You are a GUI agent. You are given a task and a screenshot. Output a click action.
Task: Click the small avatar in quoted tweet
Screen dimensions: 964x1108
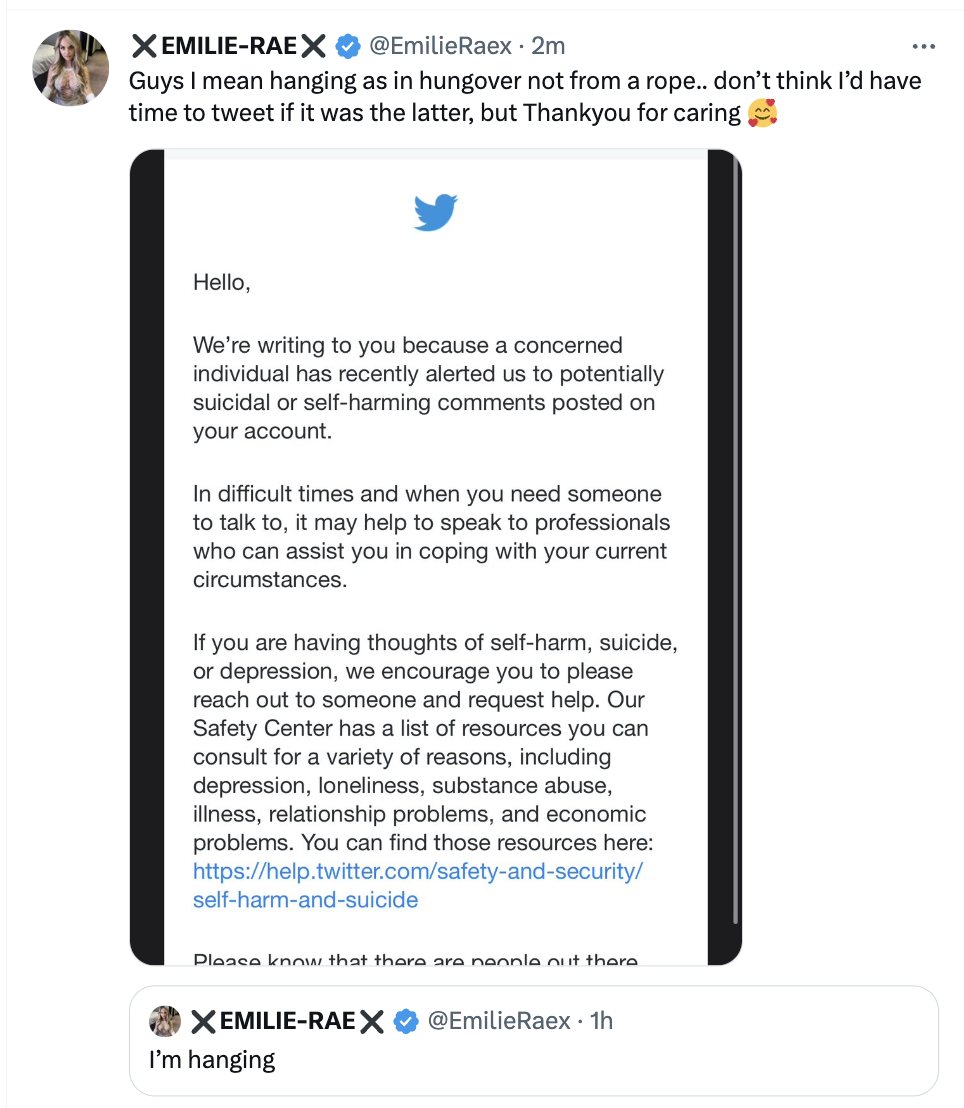[x=165, y=1021]
